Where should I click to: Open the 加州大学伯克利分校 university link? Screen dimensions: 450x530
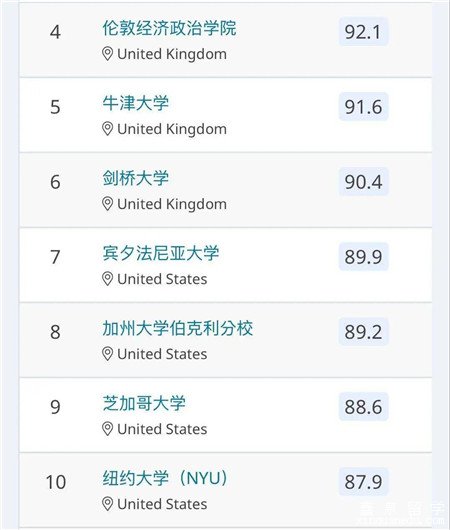pos(178,328)
